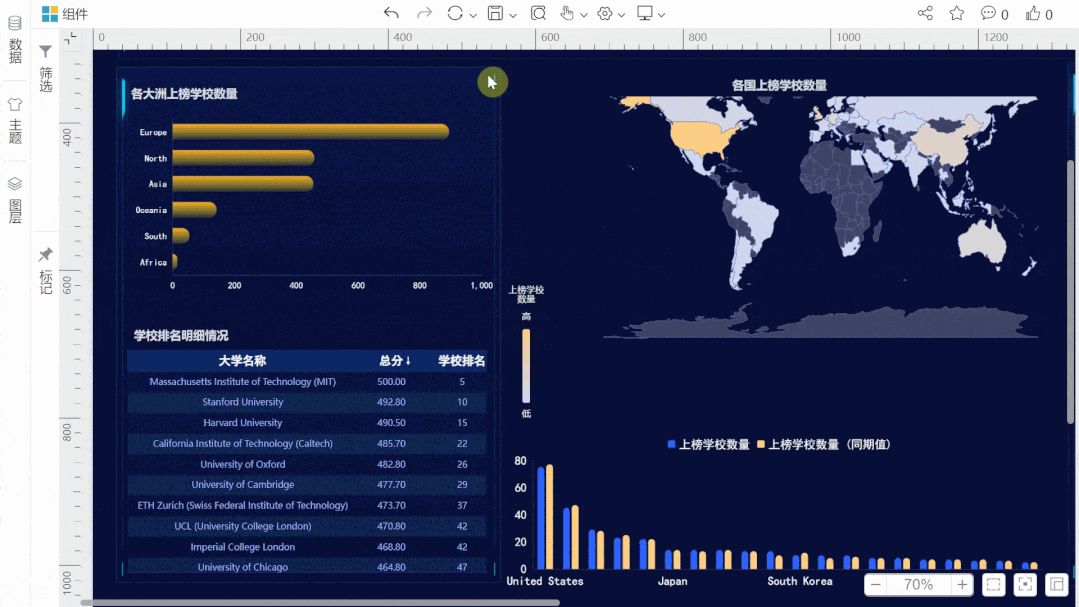Click the 500.00 score cell

[x=391, y=381]
